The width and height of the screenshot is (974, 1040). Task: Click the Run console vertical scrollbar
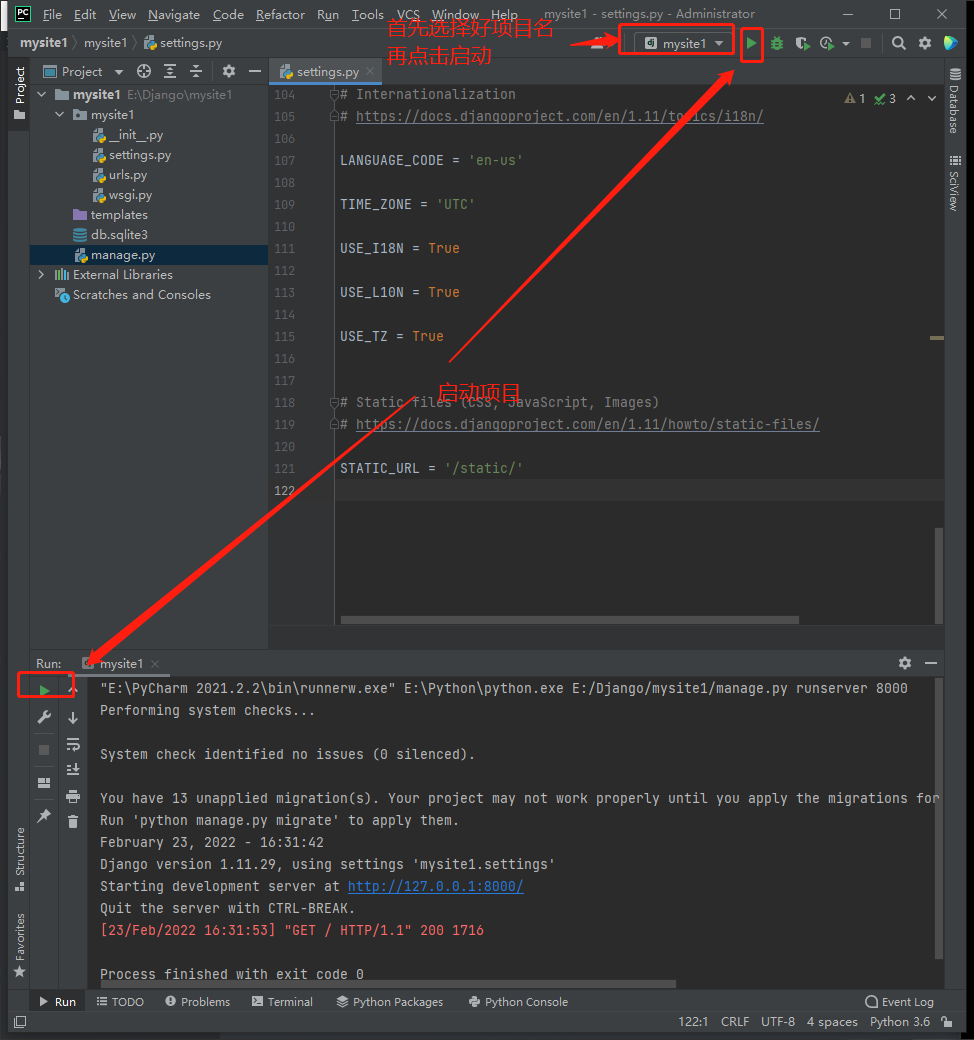point(939,818)
